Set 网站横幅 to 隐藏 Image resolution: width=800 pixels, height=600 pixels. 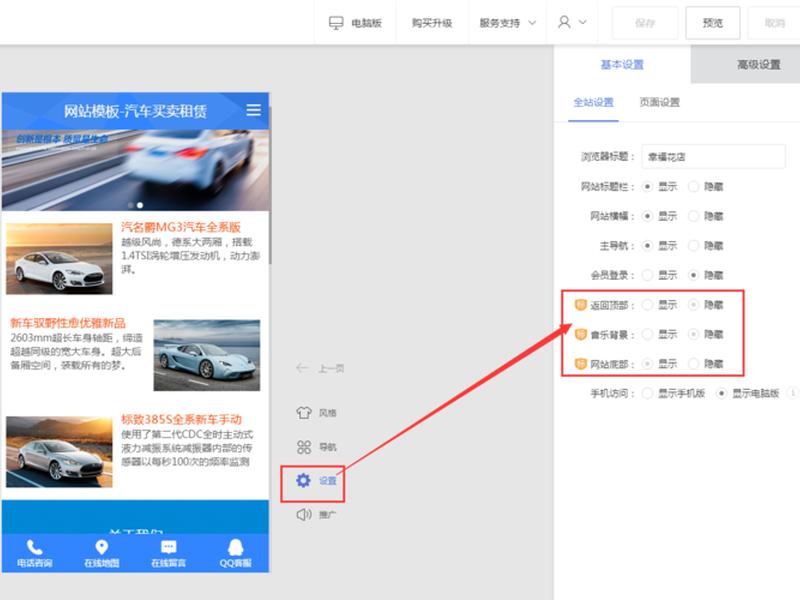tap(693, 216)
